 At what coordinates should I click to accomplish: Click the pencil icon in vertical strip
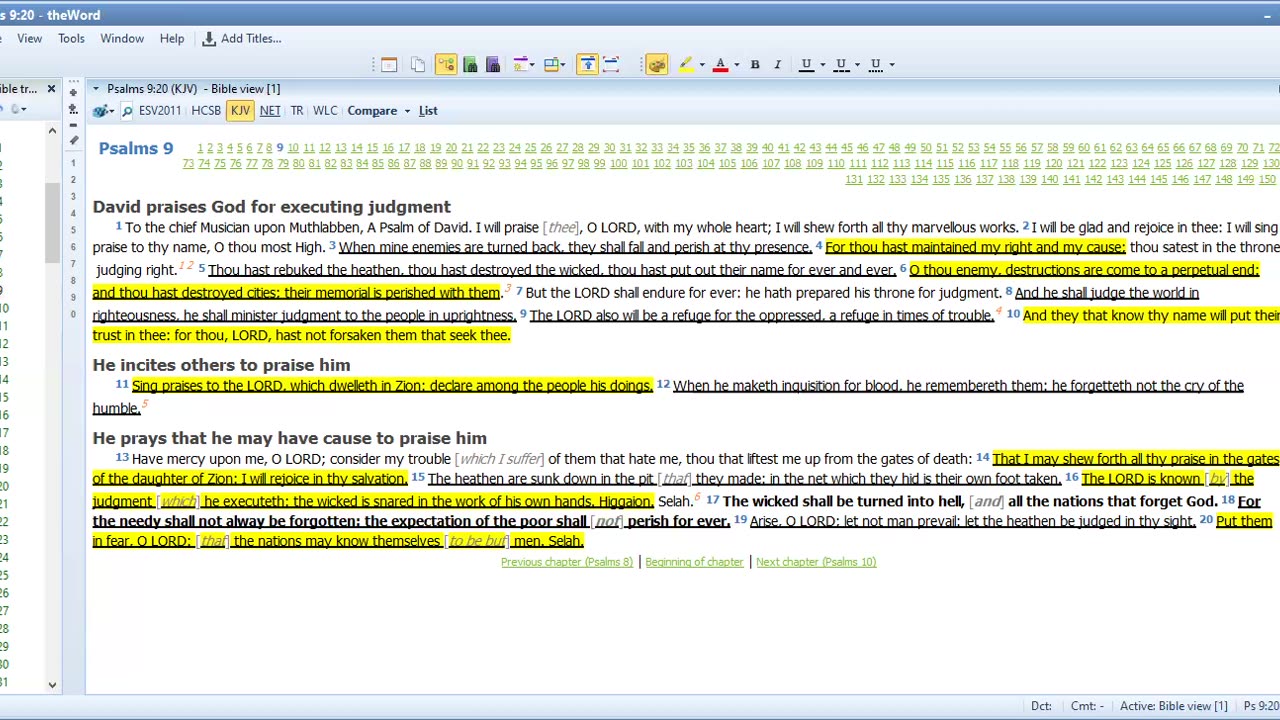[x=73, y=141]
